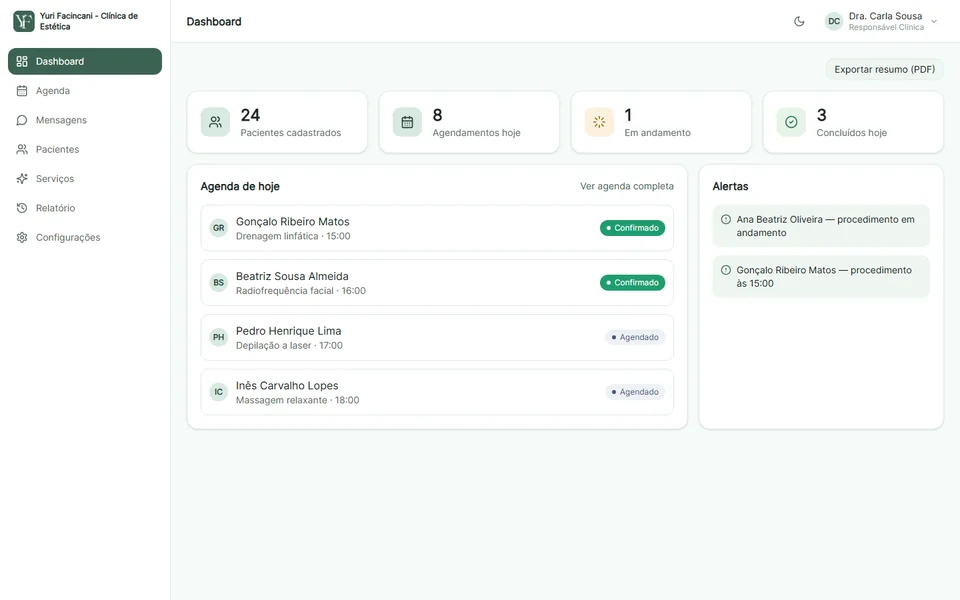Toggle dark mode with the moon icon
The image size is (960, 600).
point(799,21)
